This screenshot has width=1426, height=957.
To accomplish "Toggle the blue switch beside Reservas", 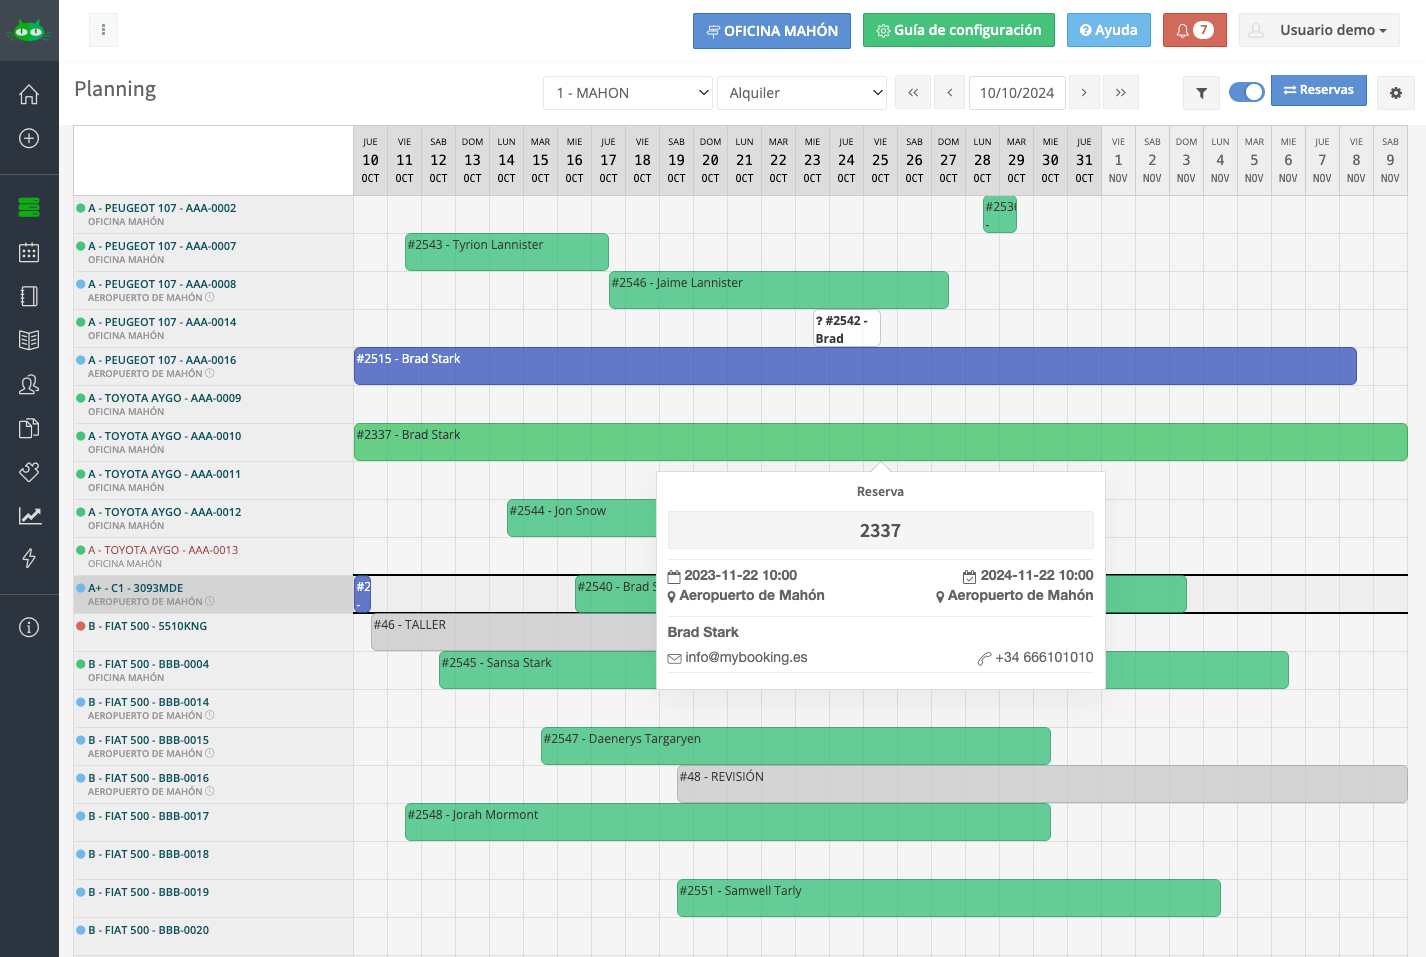I will (x=1246, y=92).
